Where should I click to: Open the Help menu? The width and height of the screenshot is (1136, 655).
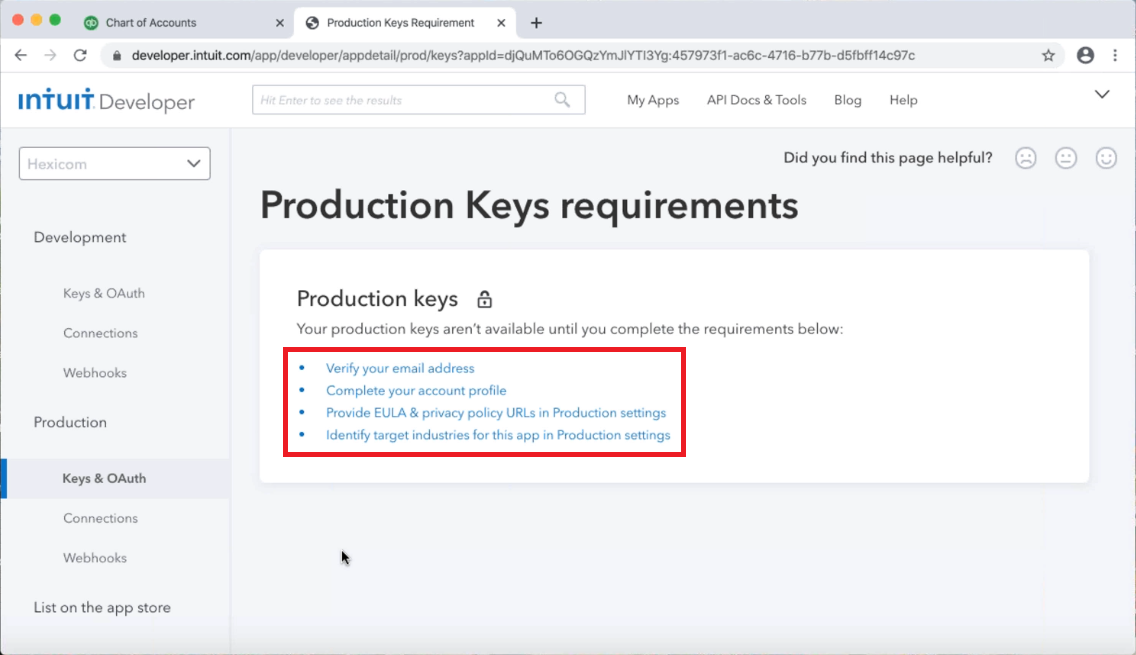[903, 100]
